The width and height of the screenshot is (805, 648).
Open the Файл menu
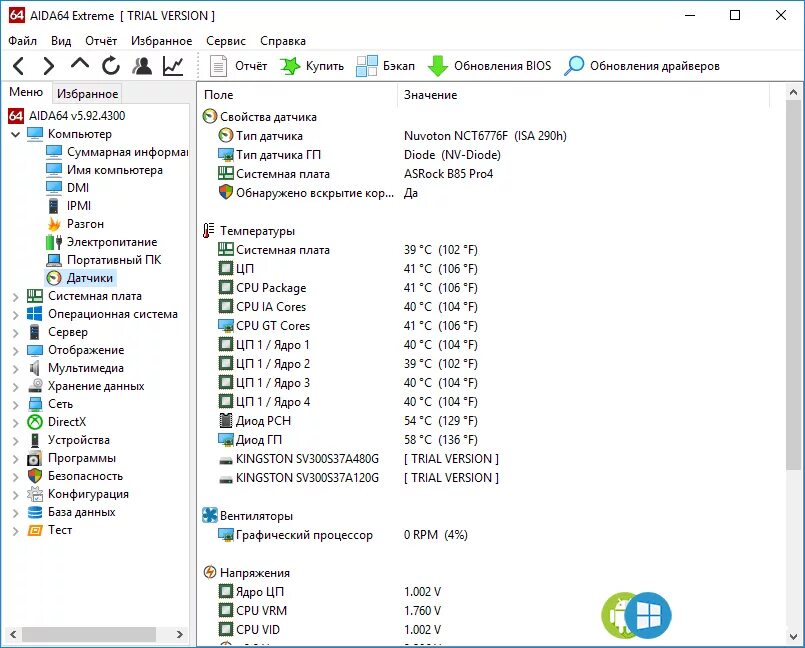pyautogui.click(x=23, y=41)
